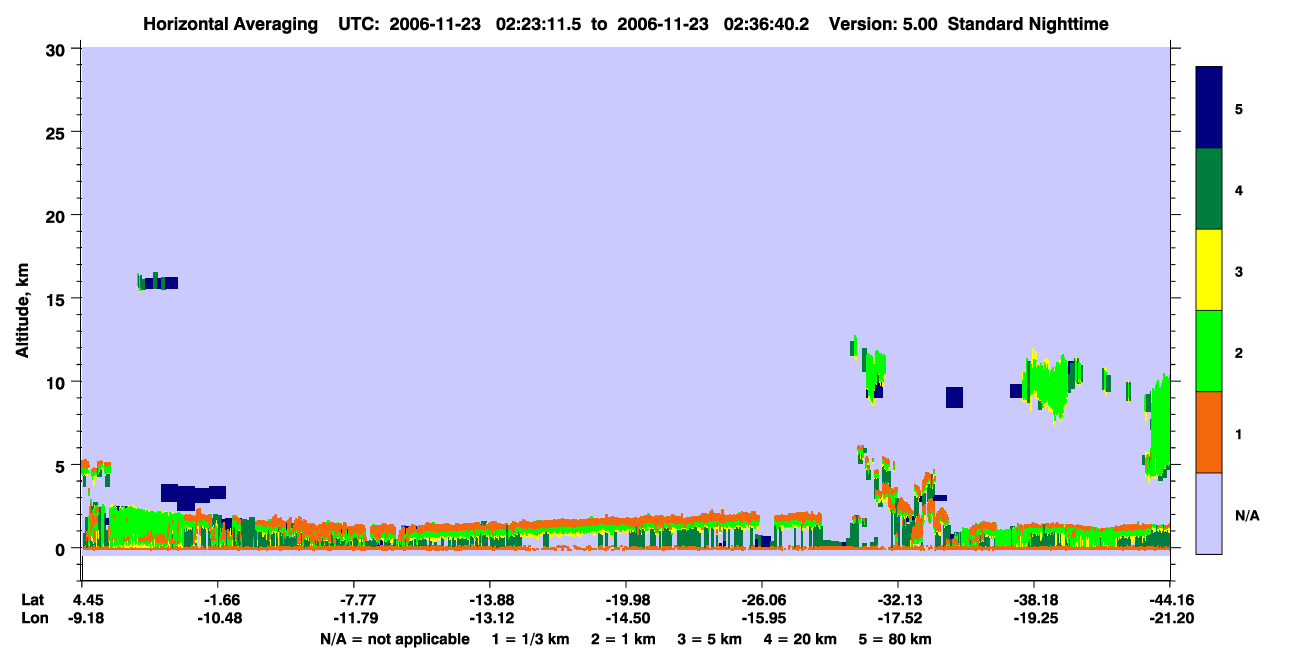This screenshot has width=1300, height=667.
Task: Click the '2 = 1 km' legend entry
Action: click(623, 639)
